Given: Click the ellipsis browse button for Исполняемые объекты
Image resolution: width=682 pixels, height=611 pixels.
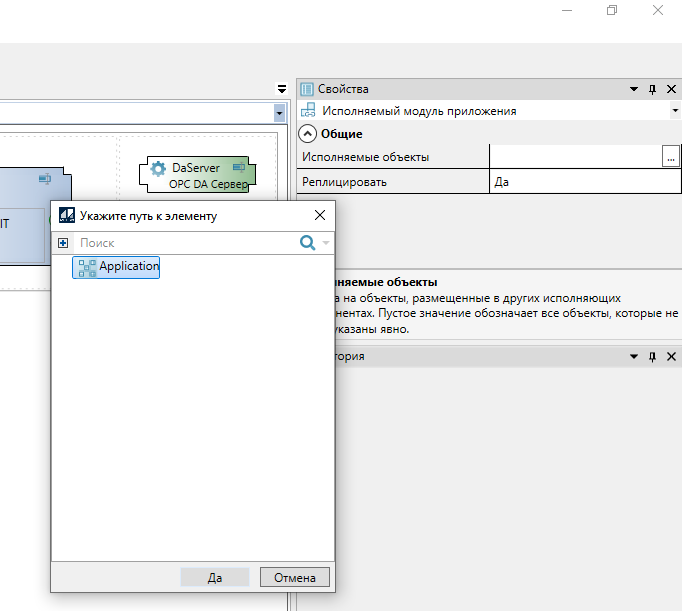Looking at the screenshot, I should (x=670, y=157).
